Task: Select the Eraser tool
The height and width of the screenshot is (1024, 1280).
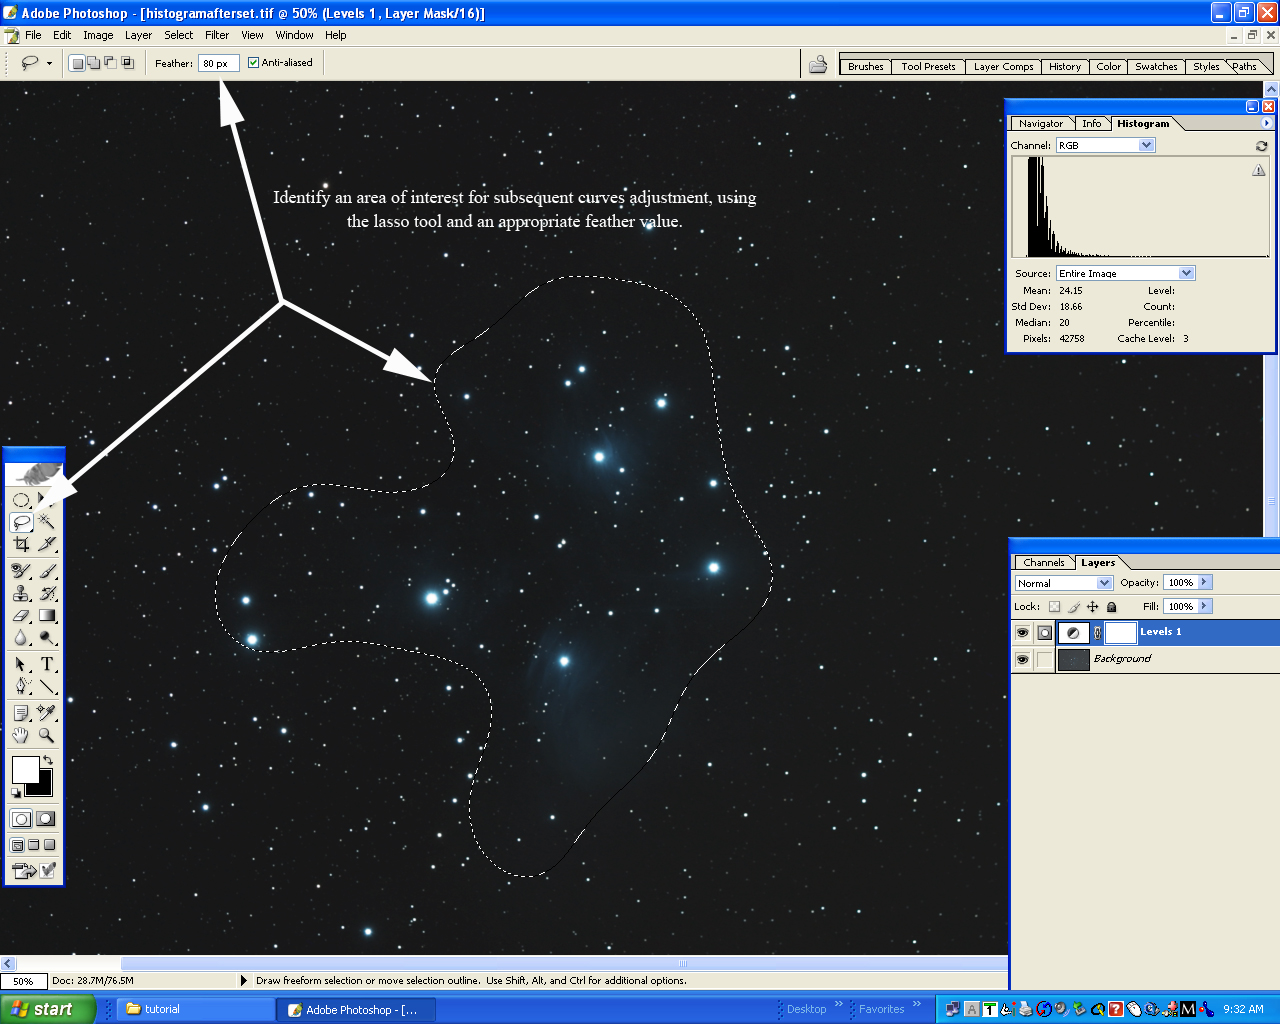Action: tap(21, 616)
